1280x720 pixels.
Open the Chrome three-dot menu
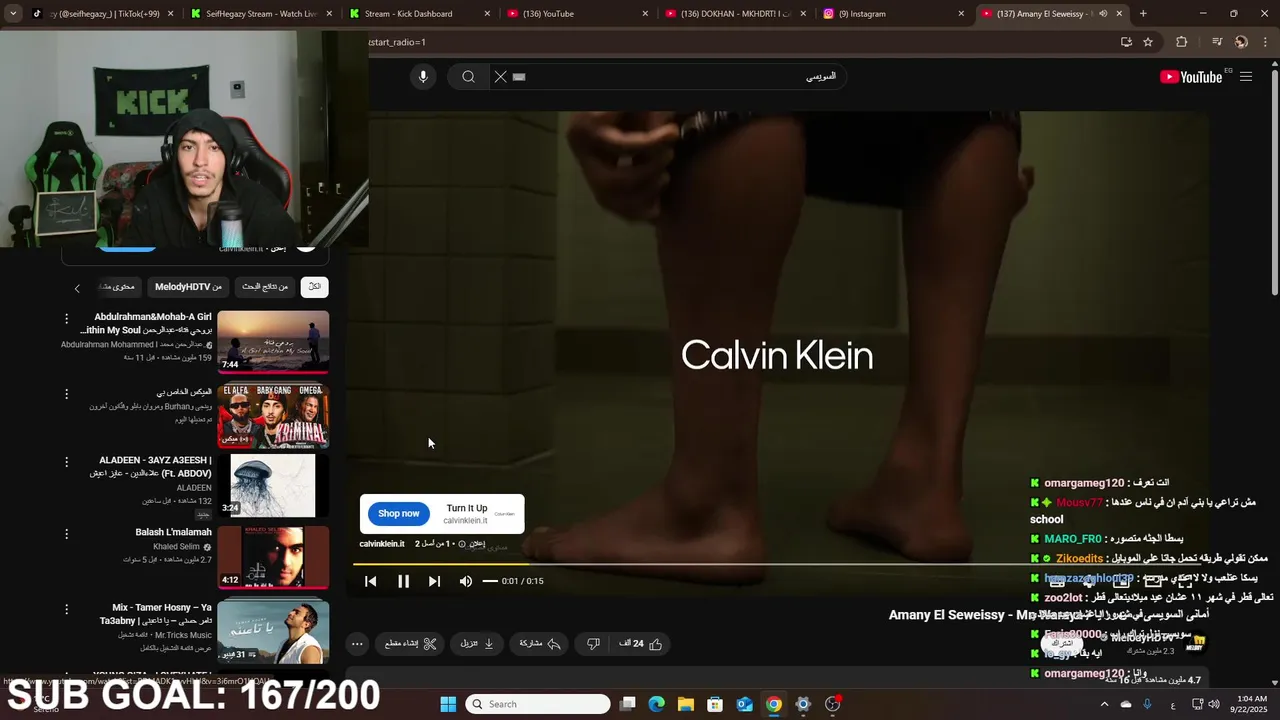pos(1264,42)
